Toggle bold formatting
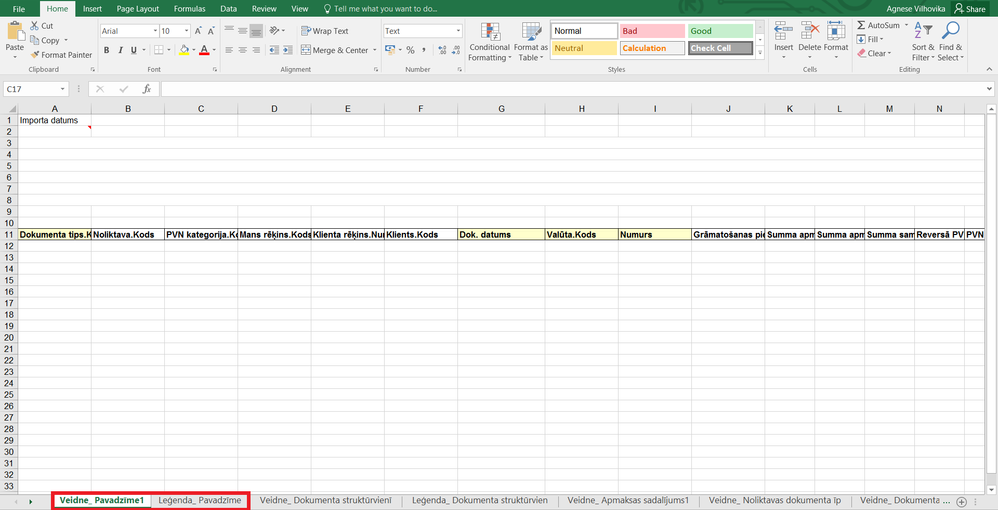998x510 pixels. (x=106, y=50)
